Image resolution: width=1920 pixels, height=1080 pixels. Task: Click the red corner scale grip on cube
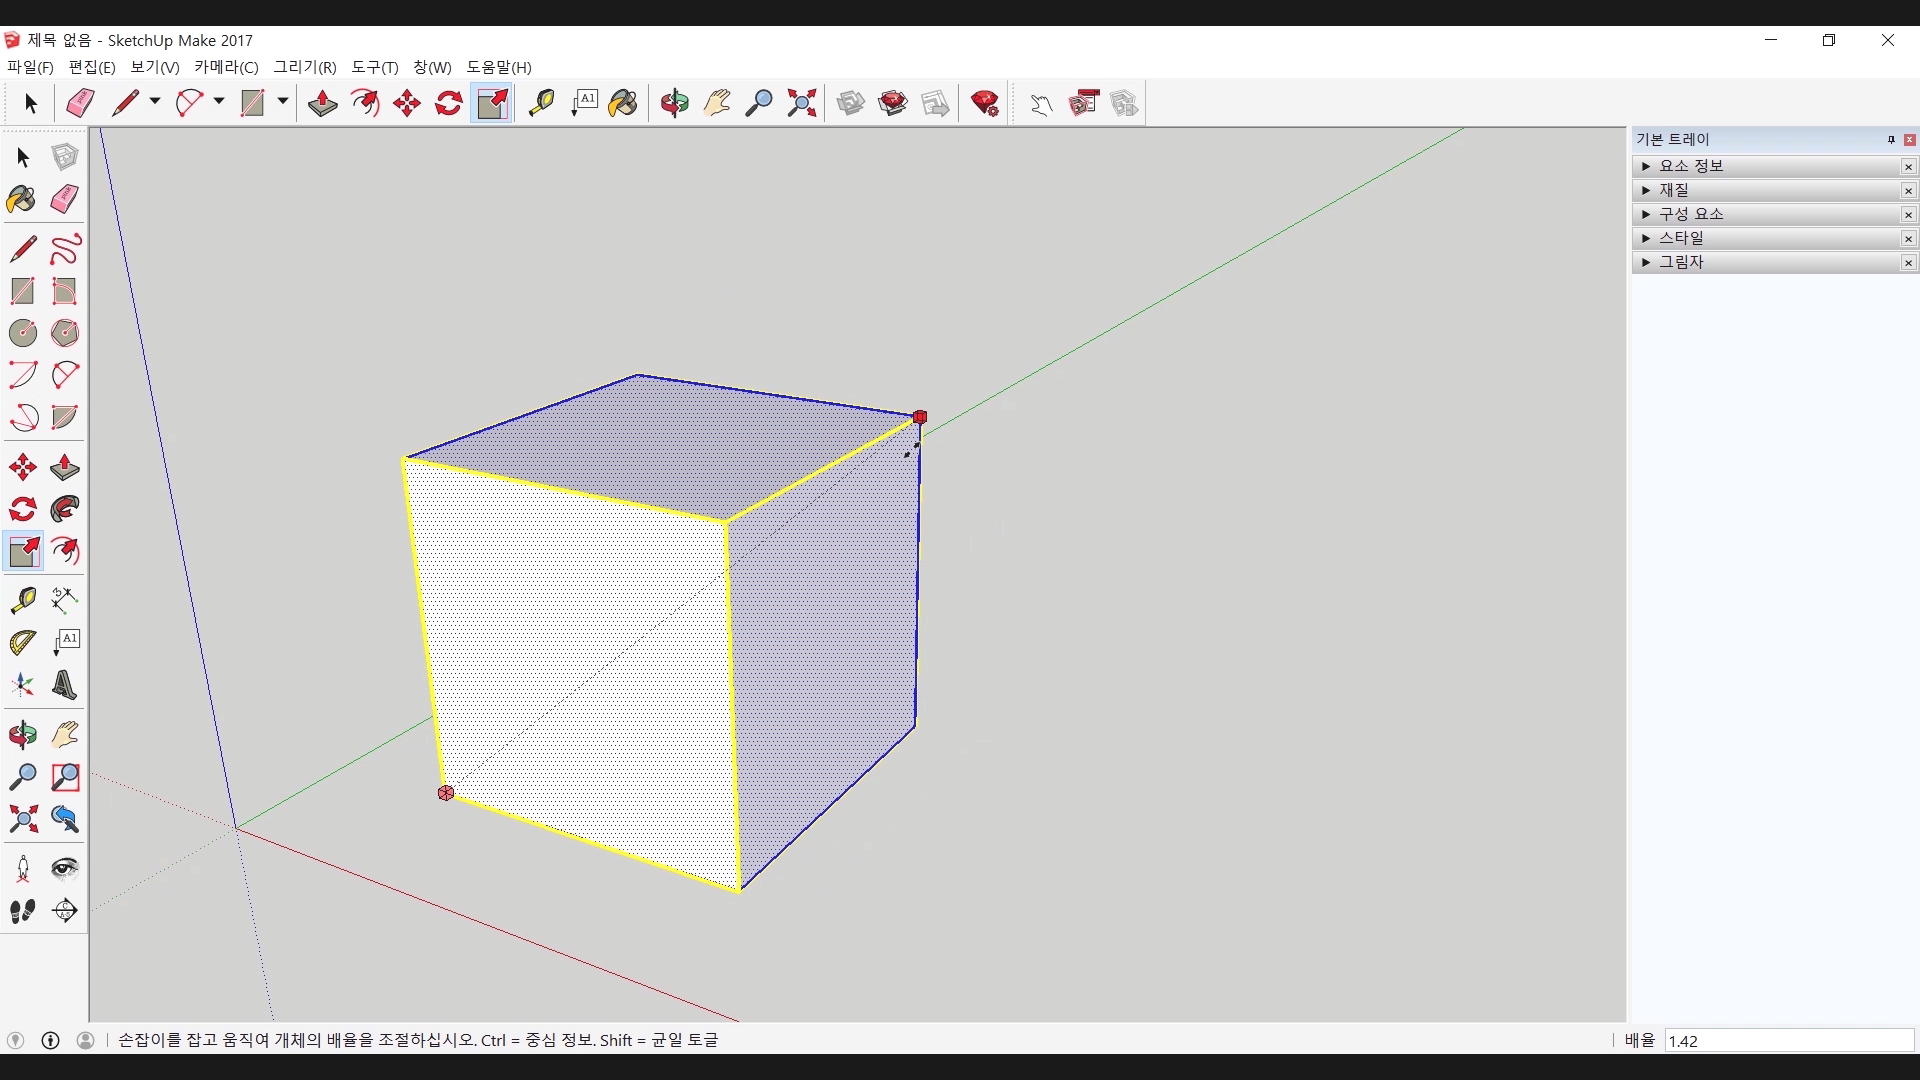coord(920,417)
